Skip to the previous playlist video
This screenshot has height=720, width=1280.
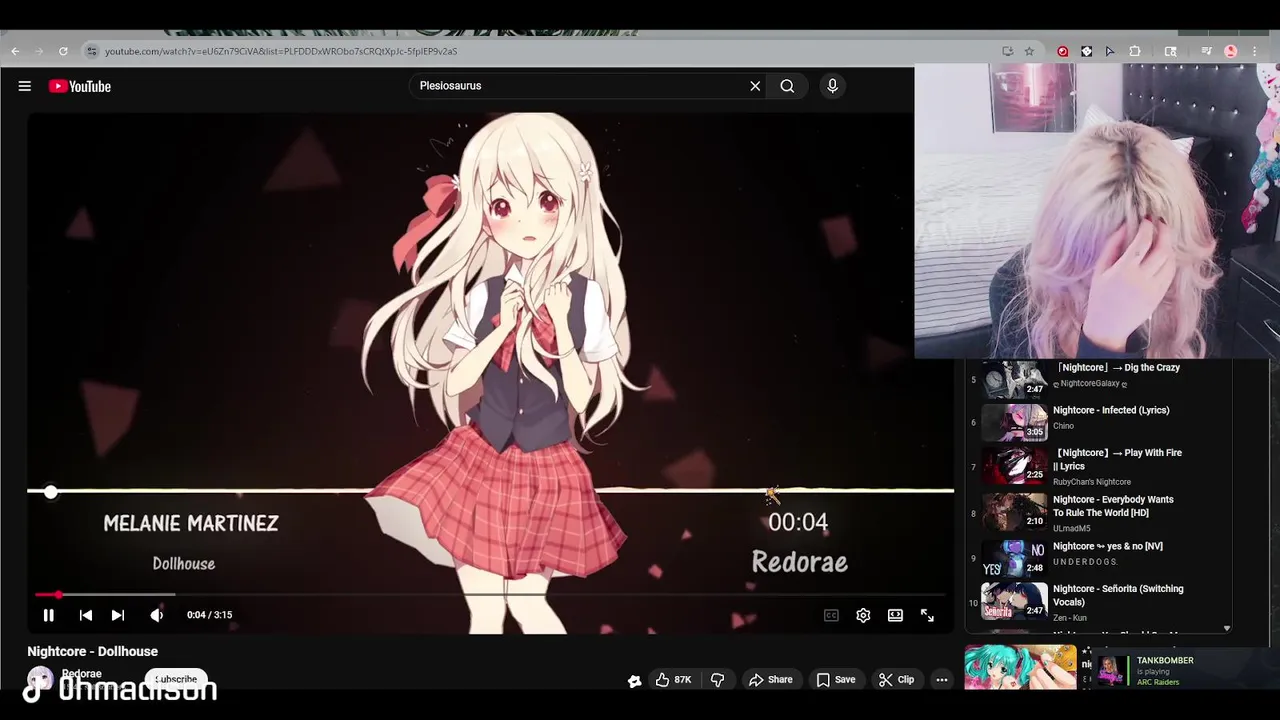86,615
